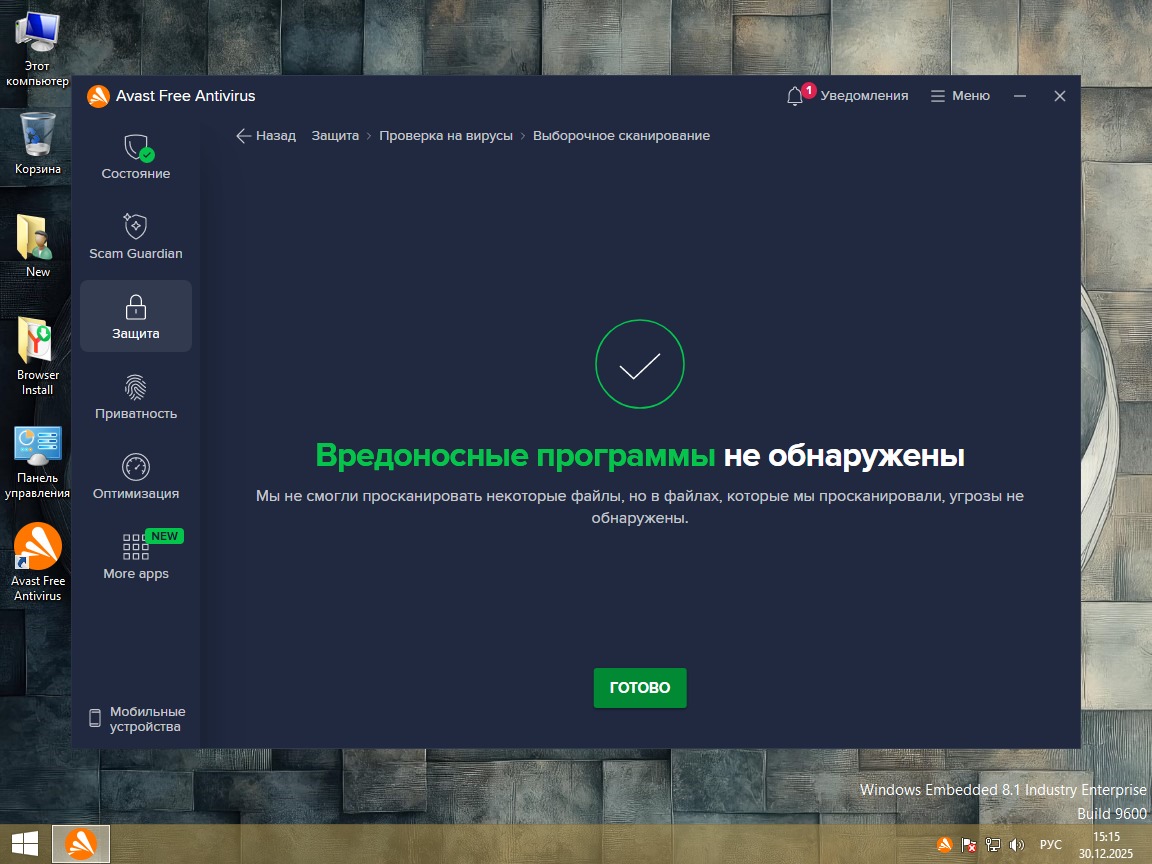Select the Панель управления desktop icon

pos(38,447)
